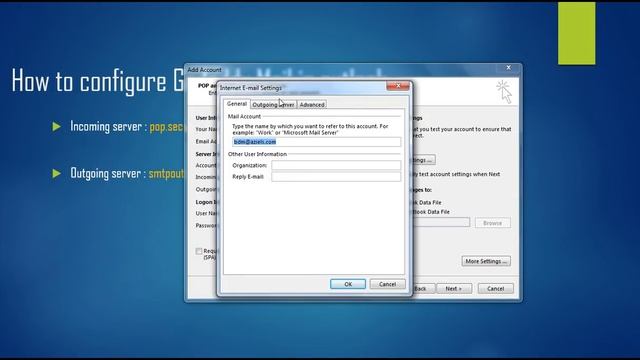The height and width of the screenshot is (360, 640).
Task: Click the 'Other User Information' section label
Action: click(x=257, y=154)
